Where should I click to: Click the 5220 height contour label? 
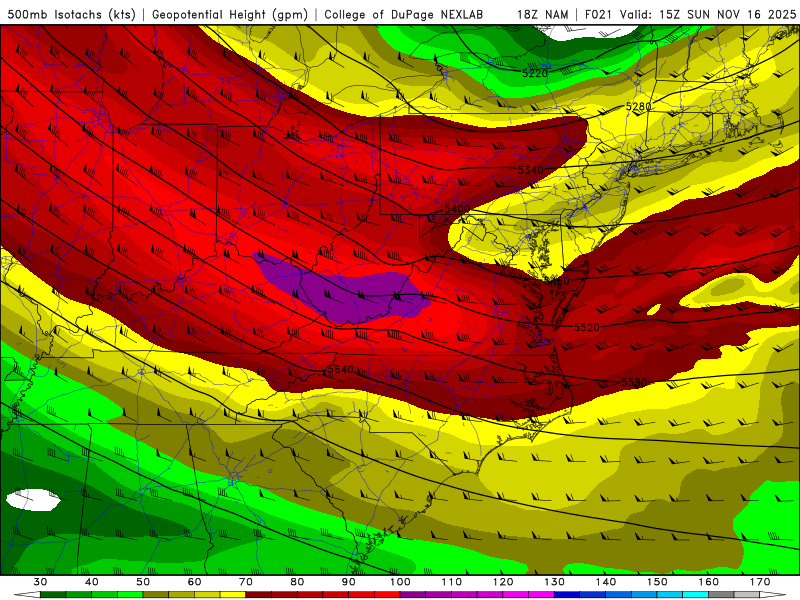534,73
